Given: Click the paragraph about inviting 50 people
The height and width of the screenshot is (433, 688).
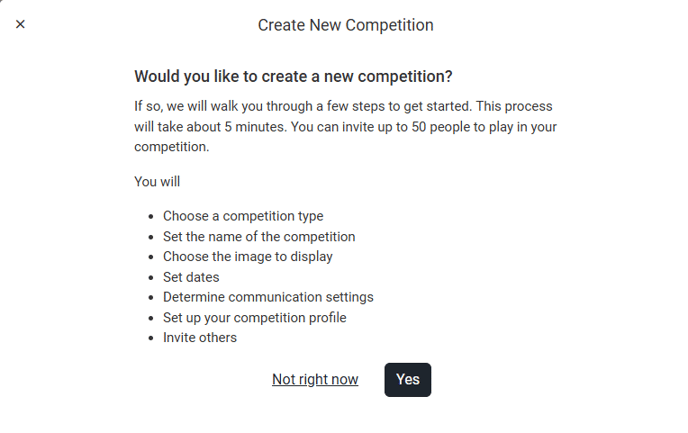Looking at the screenshot, I should pyautogui.click(x=343, y=126).
